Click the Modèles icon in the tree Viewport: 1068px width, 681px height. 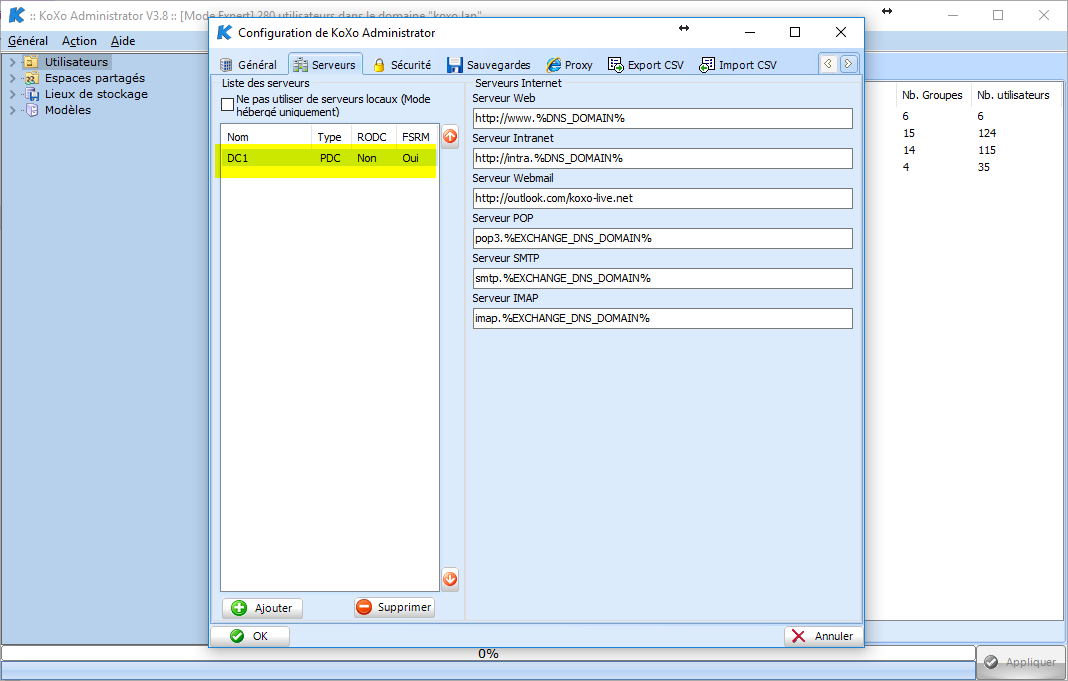pyautogui.click(x=31, y=110)
